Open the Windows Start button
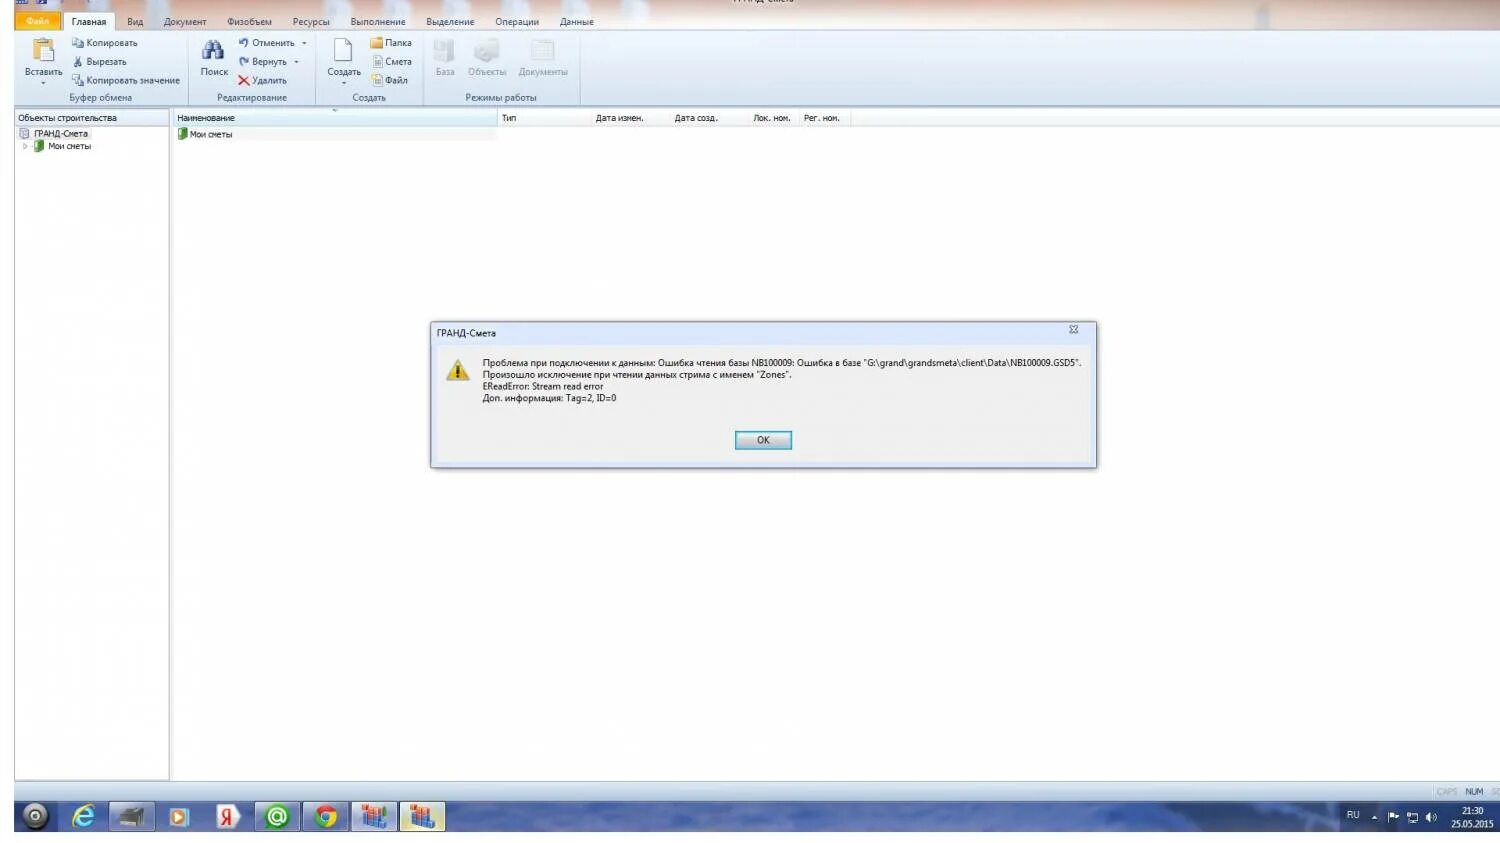1500x843 pixels. click(35, 817)
